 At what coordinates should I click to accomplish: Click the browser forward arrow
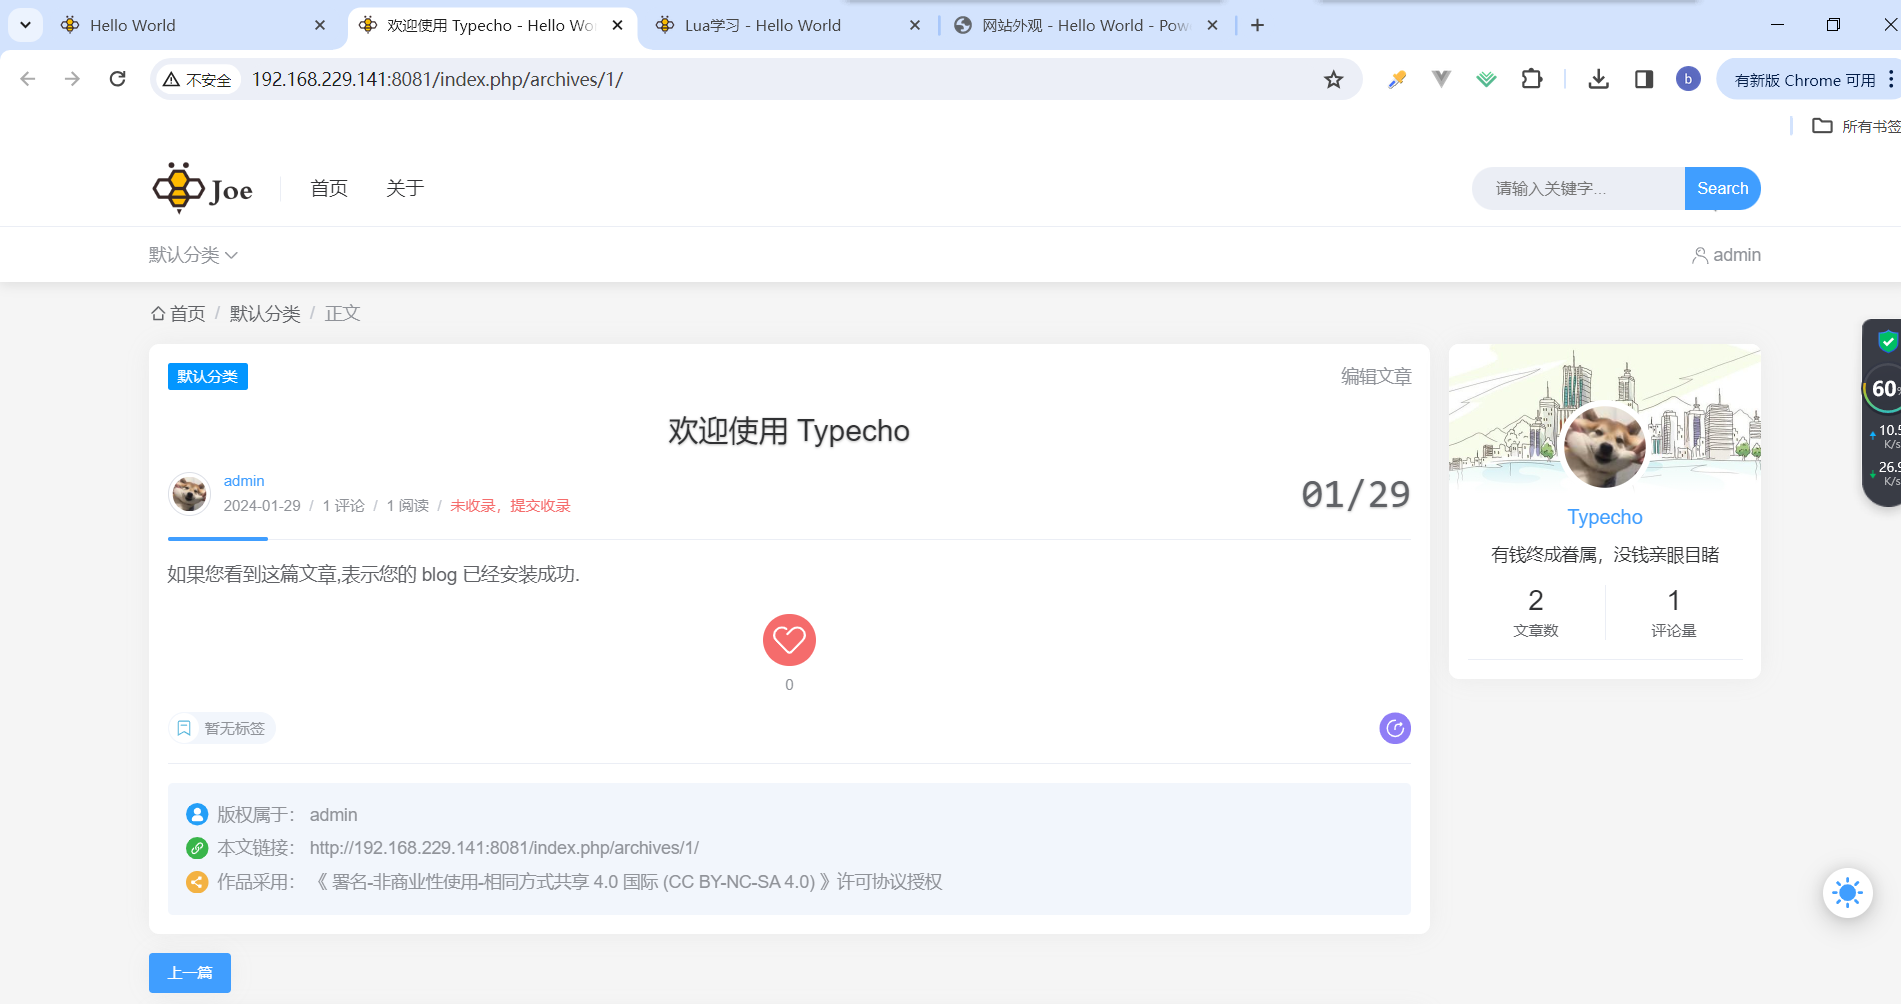pyautogui.click(x=72, y=79)
